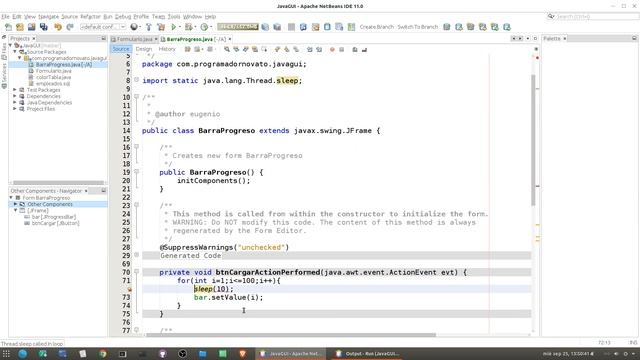Click the error stripe red marker top right
640x360 pixels.
pos(537,58)
